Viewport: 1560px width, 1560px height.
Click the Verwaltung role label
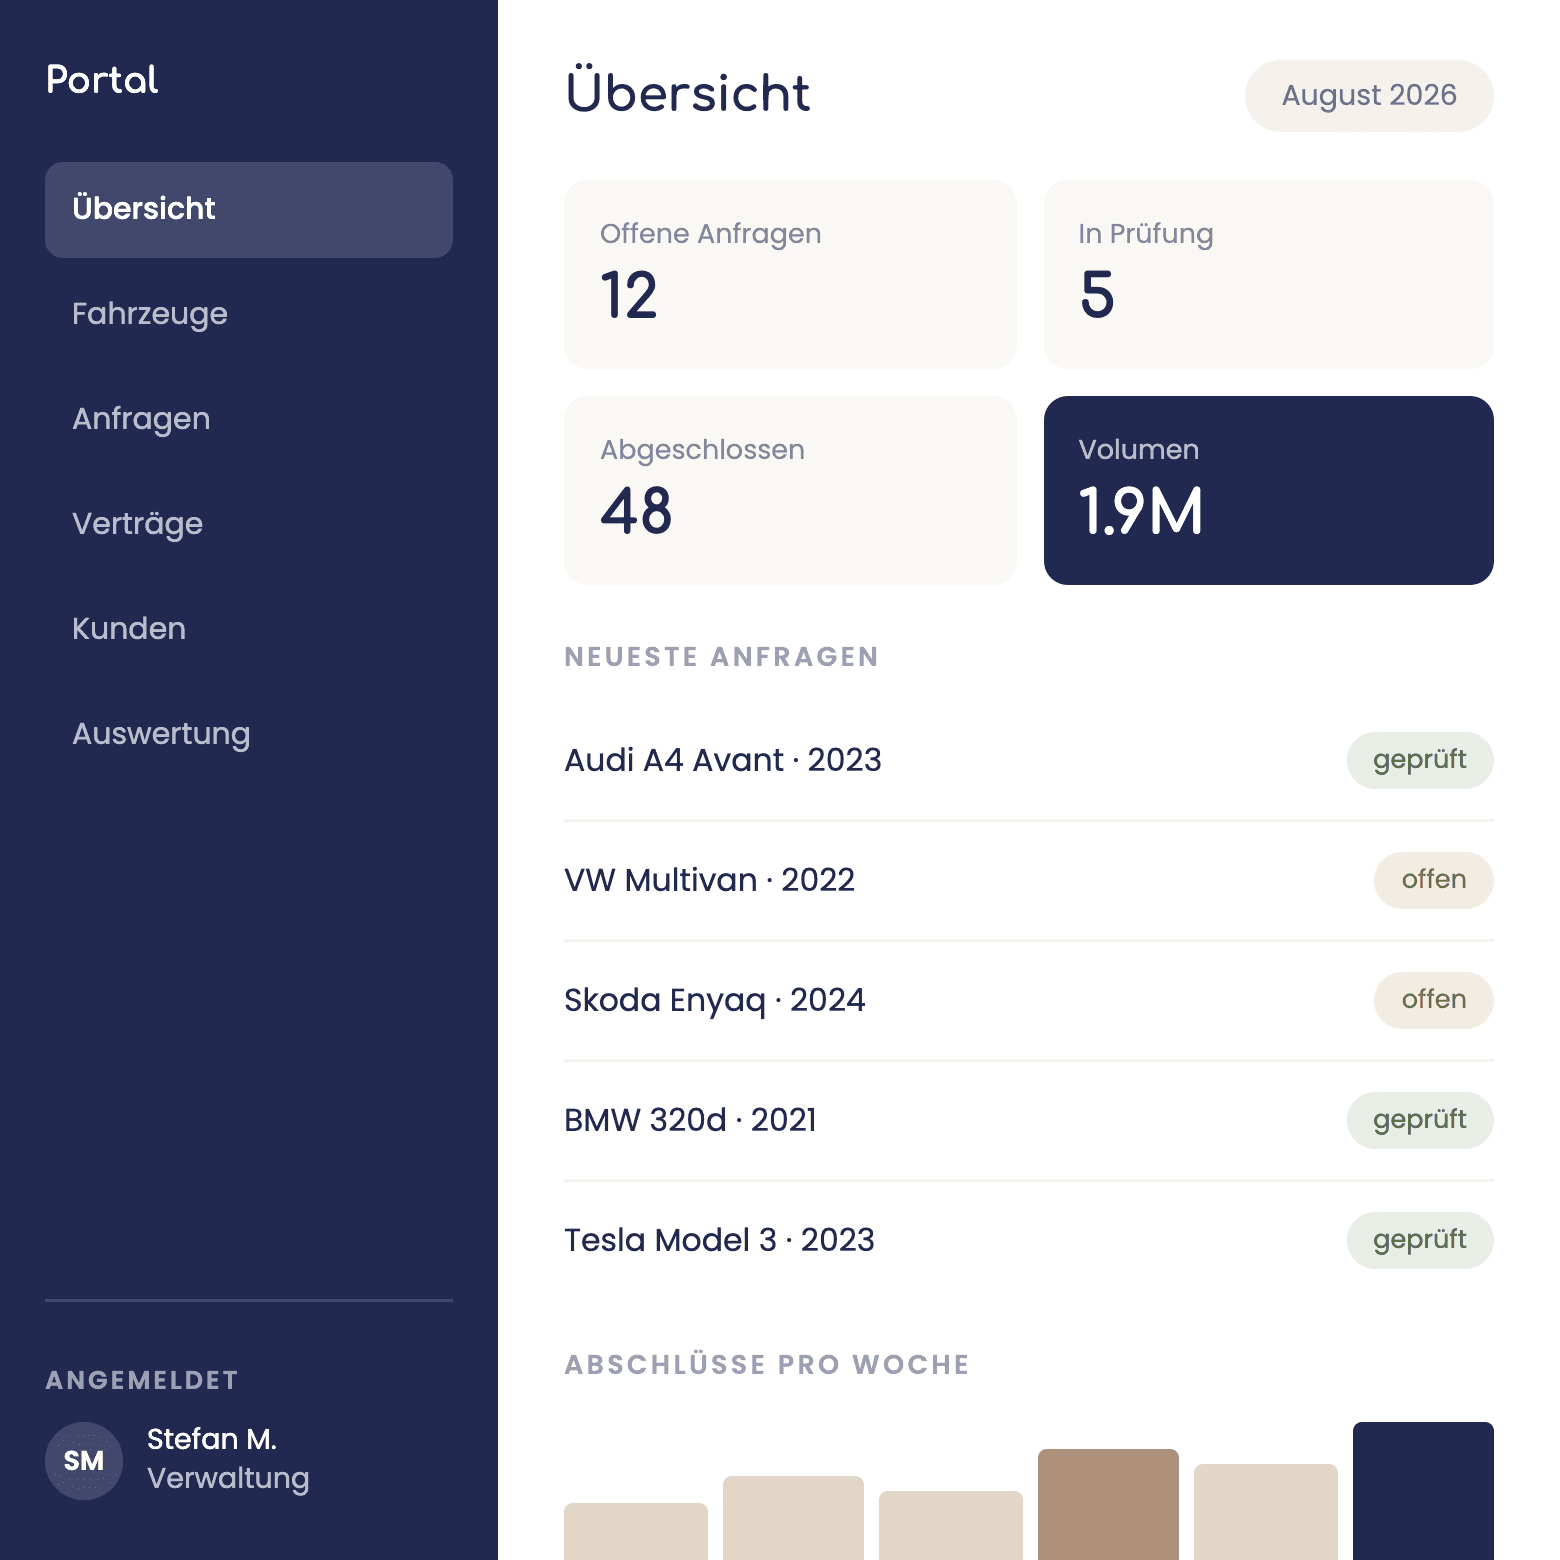(228, 1478)
